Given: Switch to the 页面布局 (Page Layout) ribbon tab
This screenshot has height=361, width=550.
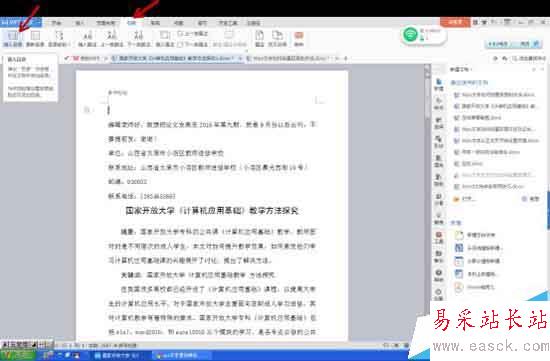Looking at the screenshot, I should tap(106, 23).
